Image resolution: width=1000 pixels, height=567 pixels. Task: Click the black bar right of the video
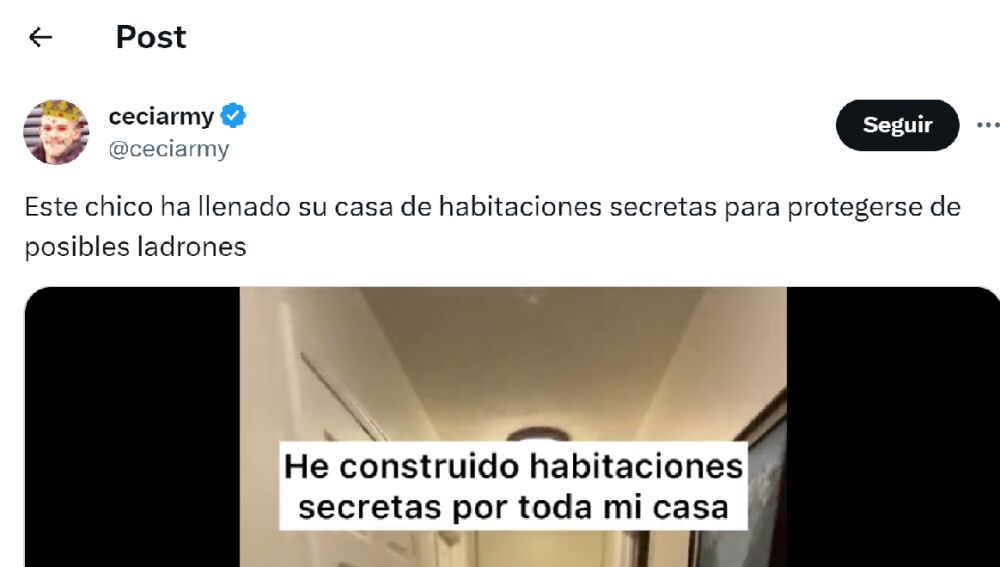coord(893,427)
